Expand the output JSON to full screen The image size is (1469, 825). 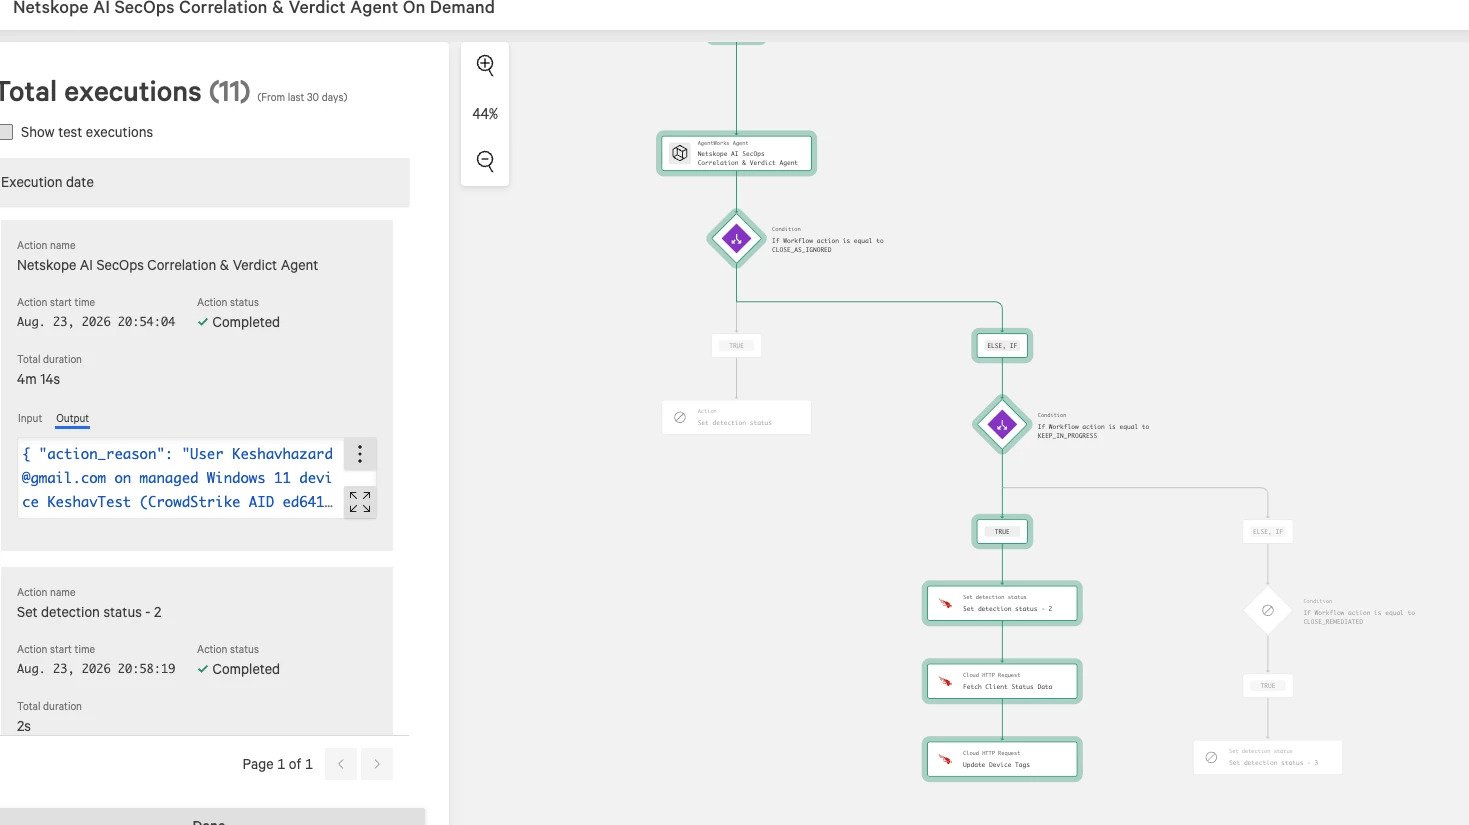point(360,502)
